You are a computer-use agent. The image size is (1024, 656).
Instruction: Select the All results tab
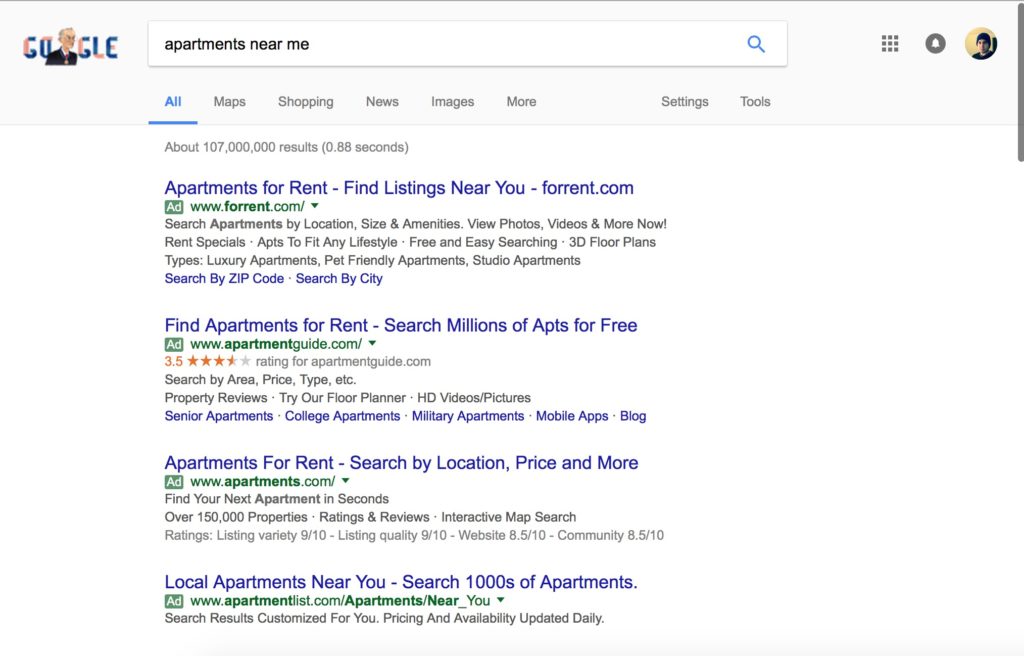172,101
